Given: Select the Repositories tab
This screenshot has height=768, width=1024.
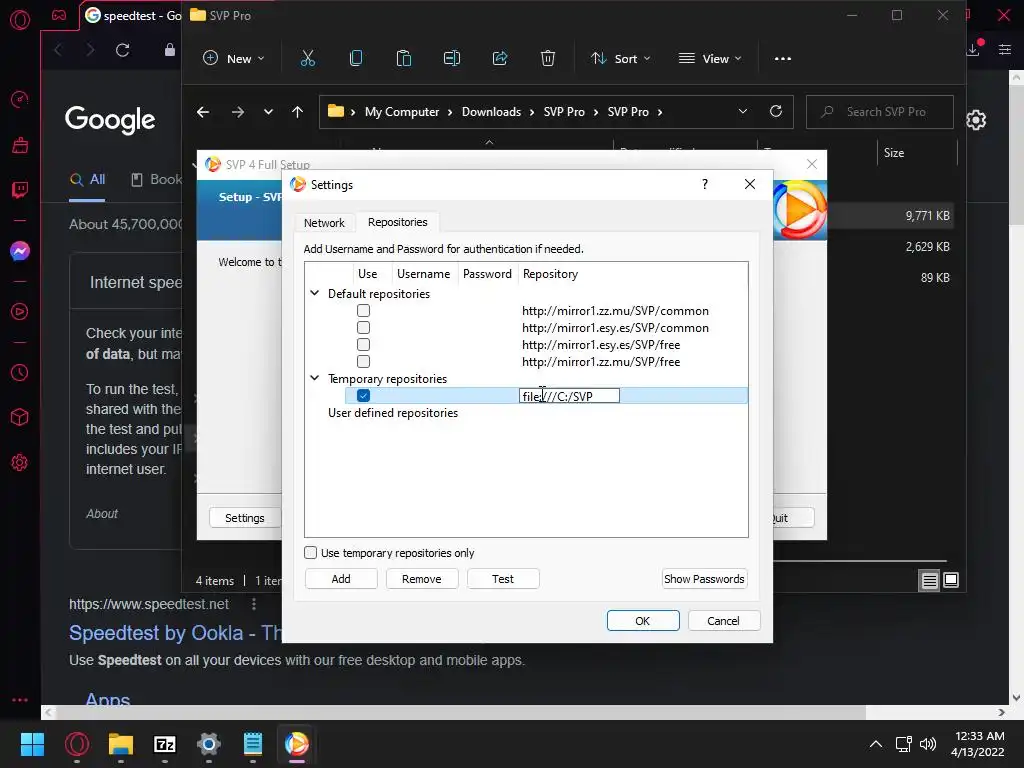Looking at the screenshot, I should pyautogui.click(x=398, y=222).
